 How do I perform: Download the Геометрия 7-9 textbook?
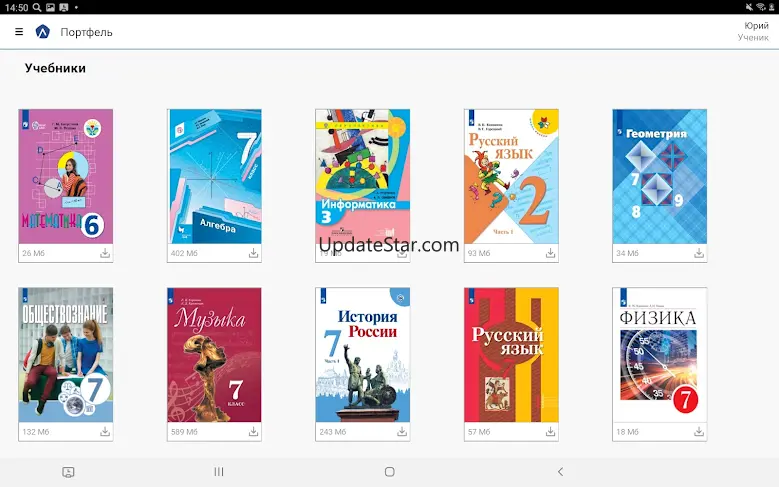tap(699, 253)
